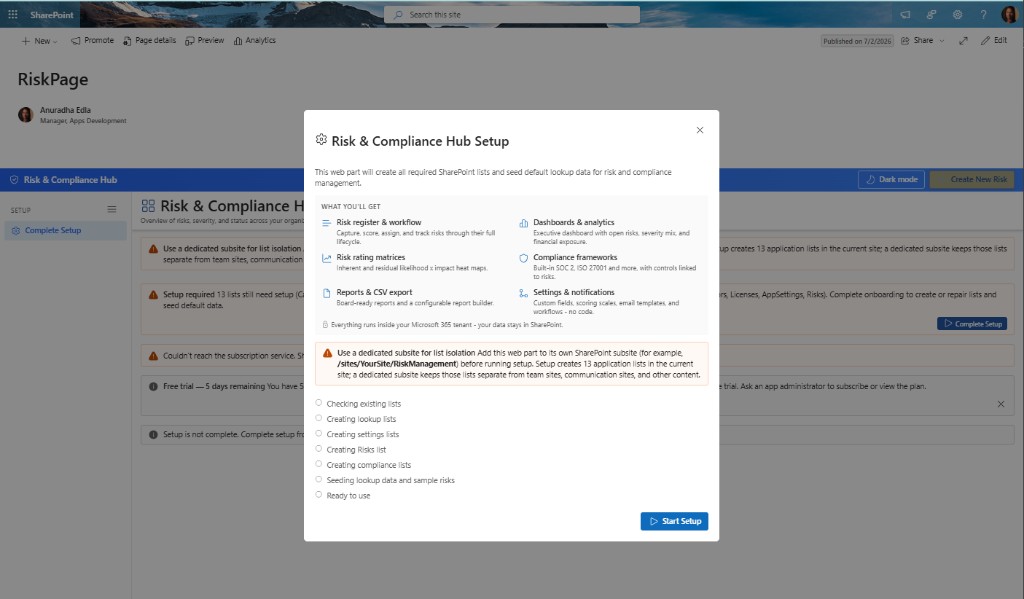Select the Creating compliance lists step
This screenshot has height=599, width=1024.
click(364, 464)
